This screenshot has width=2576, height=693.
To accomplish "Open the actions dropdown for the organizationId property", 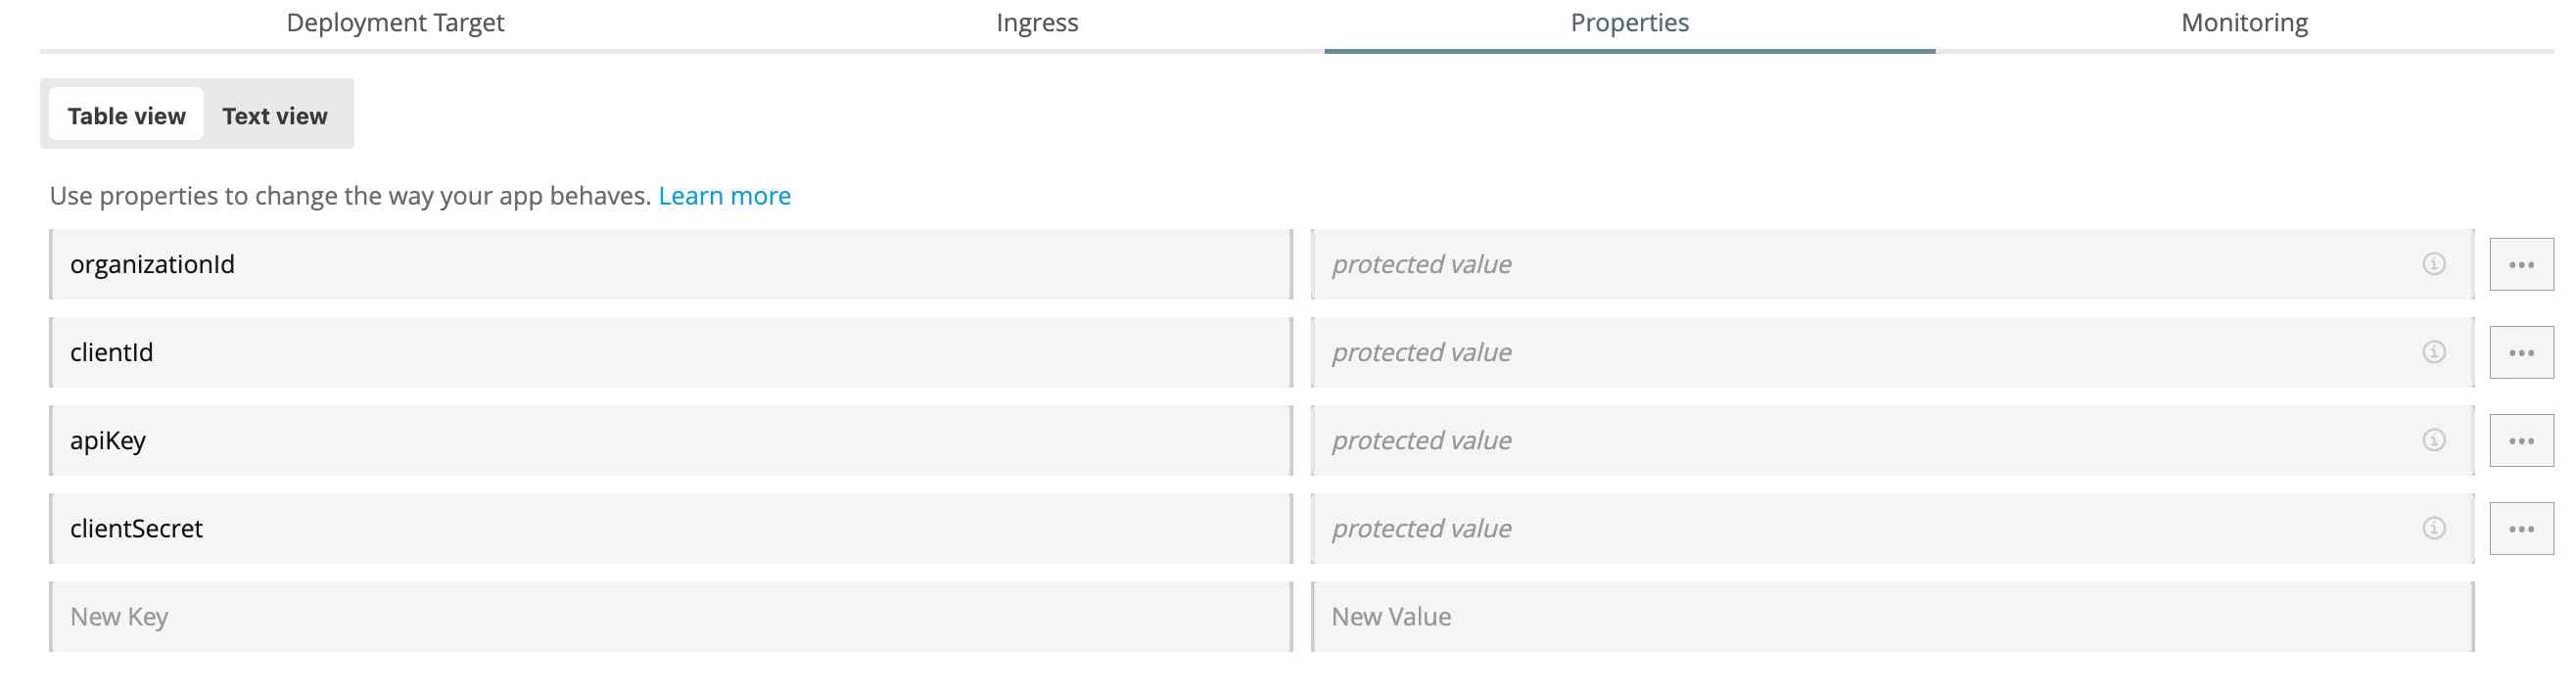I will [x=2521, y=264].
